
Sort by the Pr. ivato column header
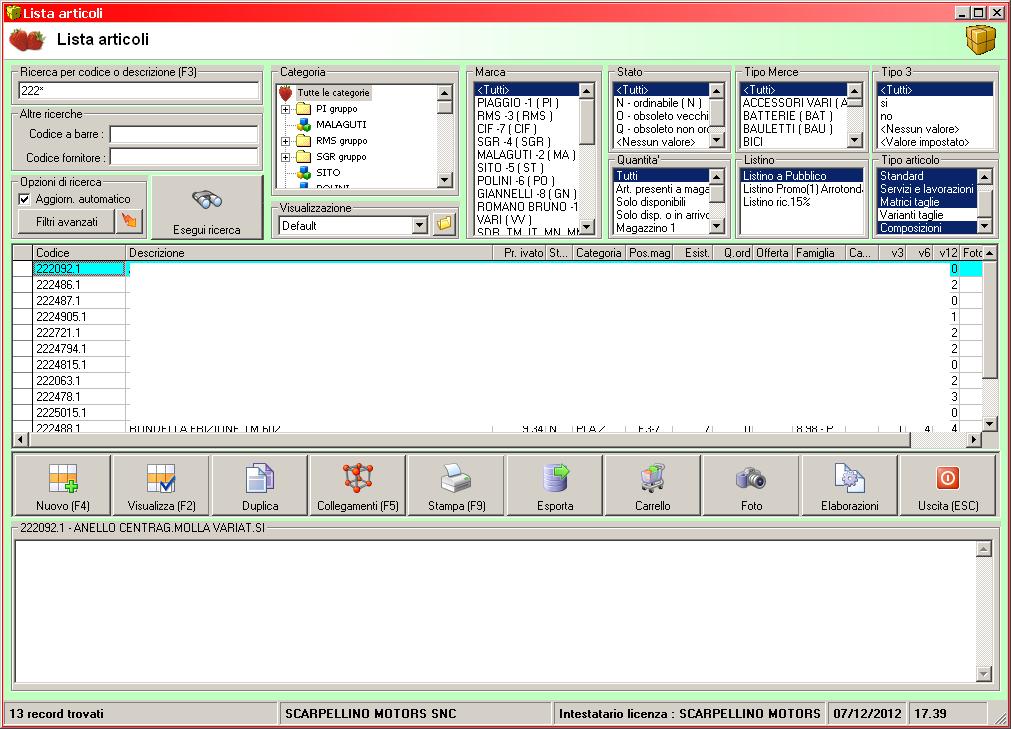point(520,253)
